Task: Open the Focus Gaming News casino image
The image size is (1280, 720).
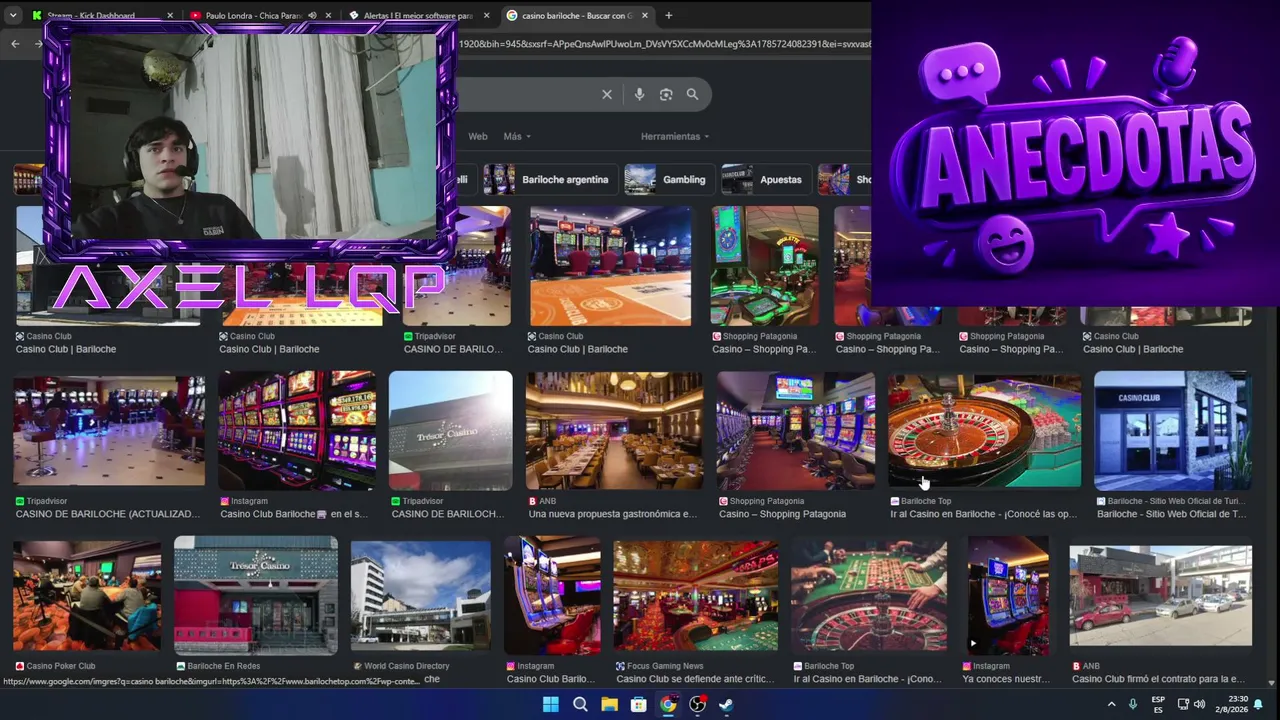Action: (x=696, y=596)
